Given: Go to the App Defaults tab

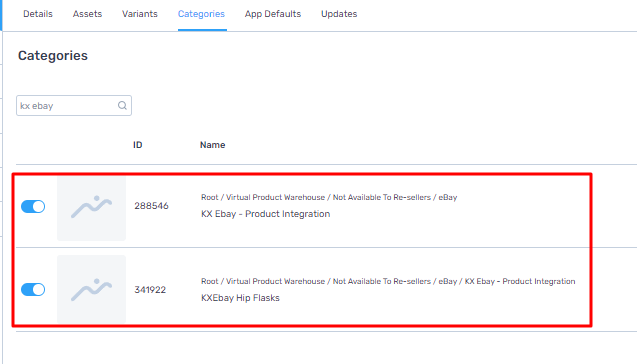Looking at the screenshot, I should [273, 14].
